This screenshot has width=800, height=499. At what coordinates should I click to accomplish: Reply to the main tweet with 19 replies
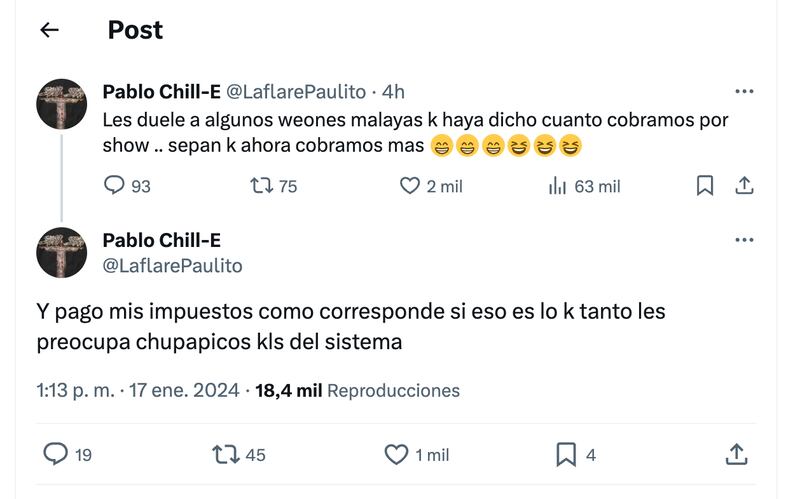[56, 455]
